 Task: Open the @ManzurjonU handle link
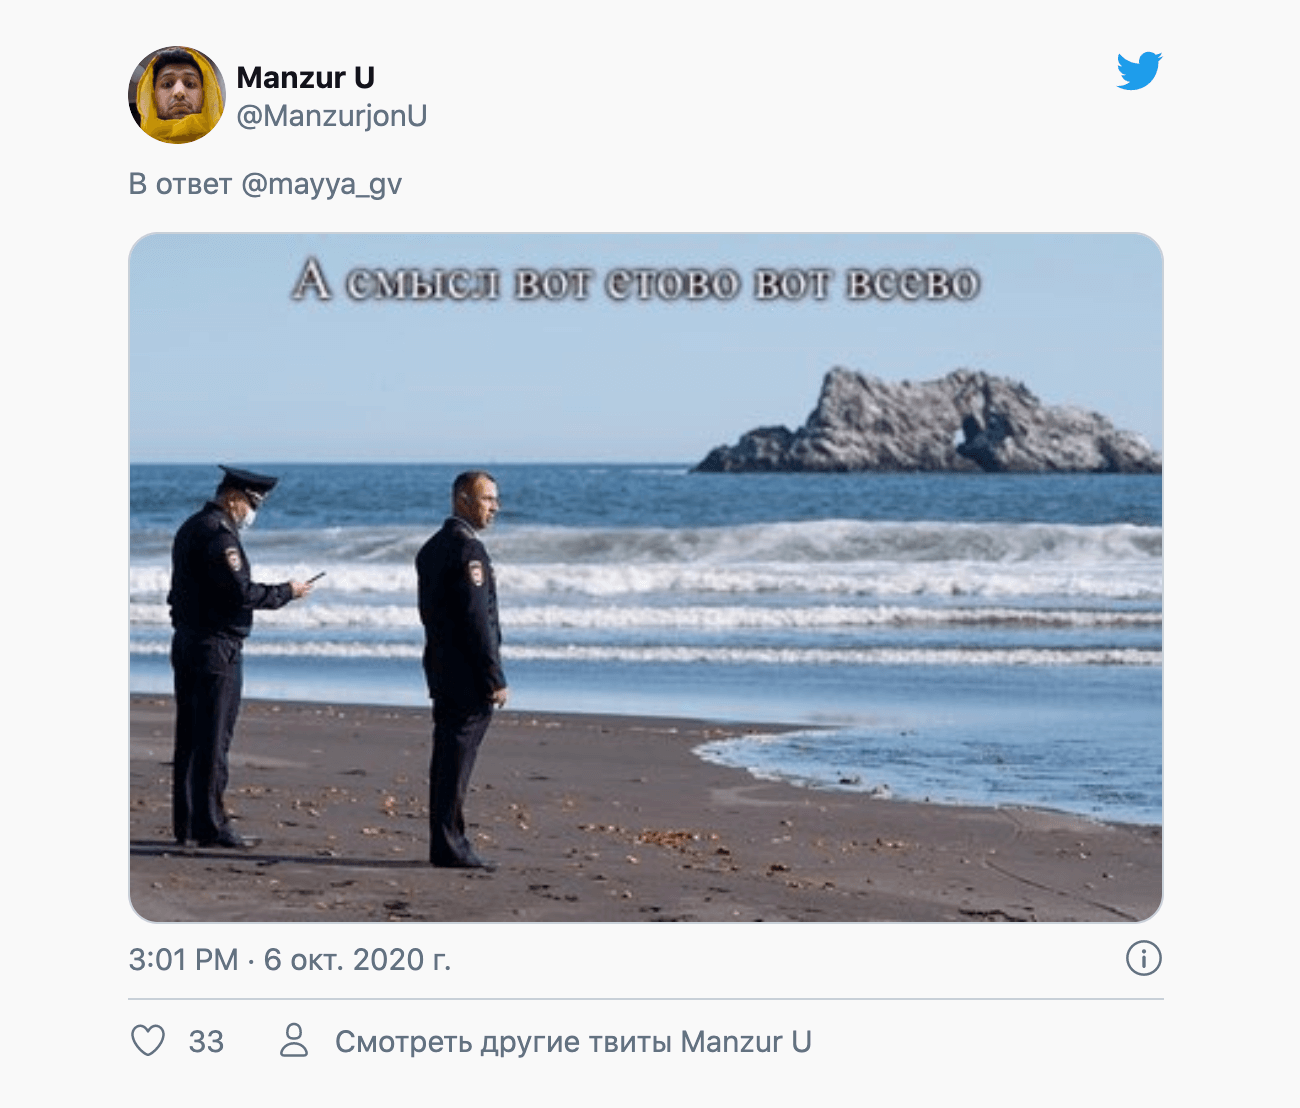click(x=332, y=116)
